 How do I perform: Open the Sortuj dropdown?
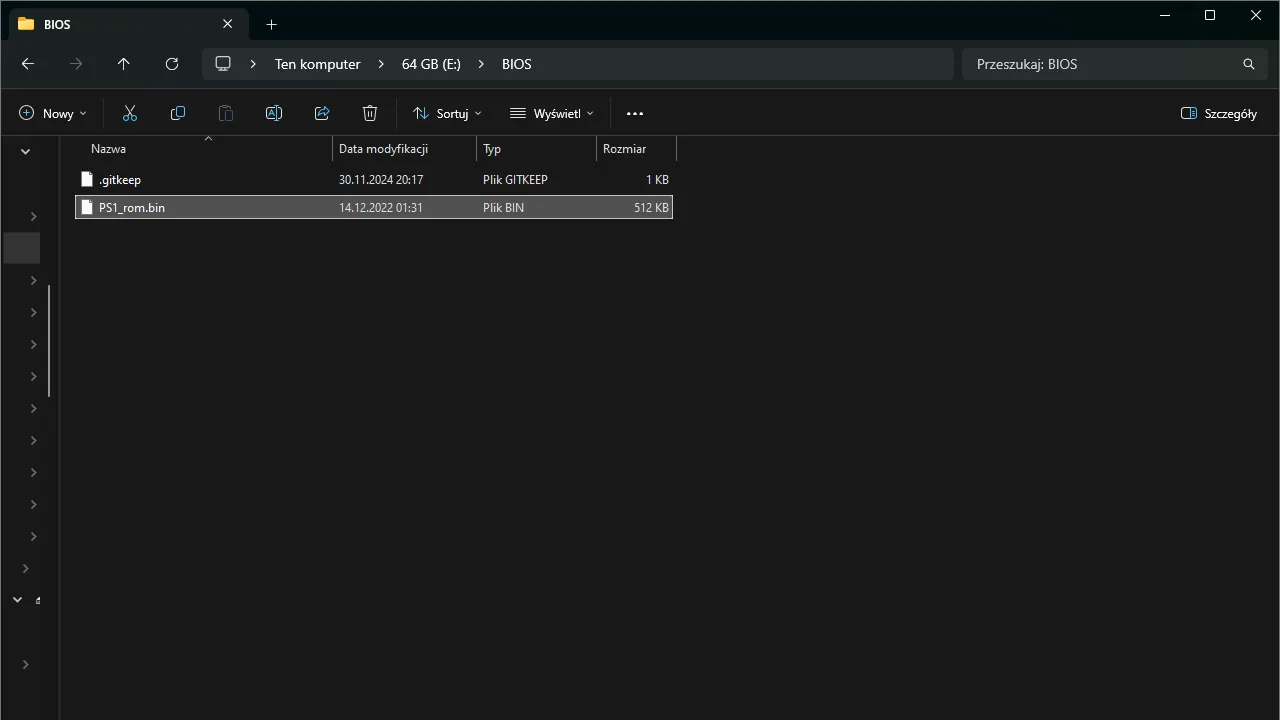click(448, 113)
